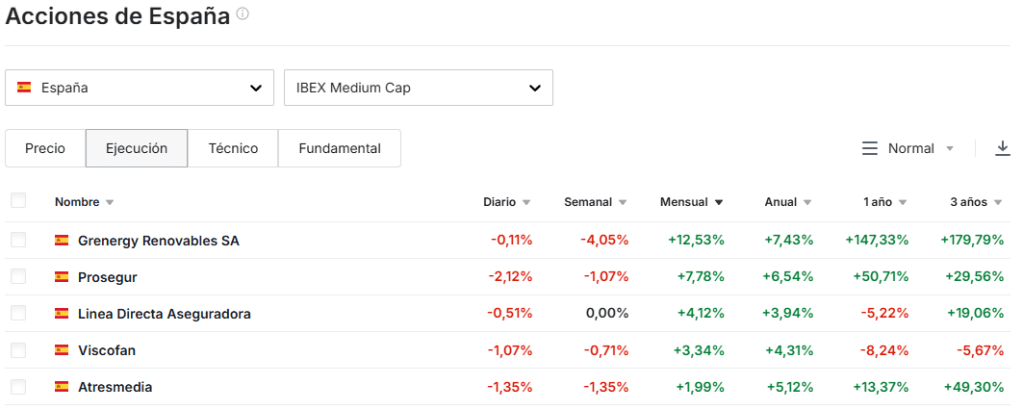Click the Mensual column sort arrow
The image size is (1023, 410).
pyautogui.click(x=718, y=203)
